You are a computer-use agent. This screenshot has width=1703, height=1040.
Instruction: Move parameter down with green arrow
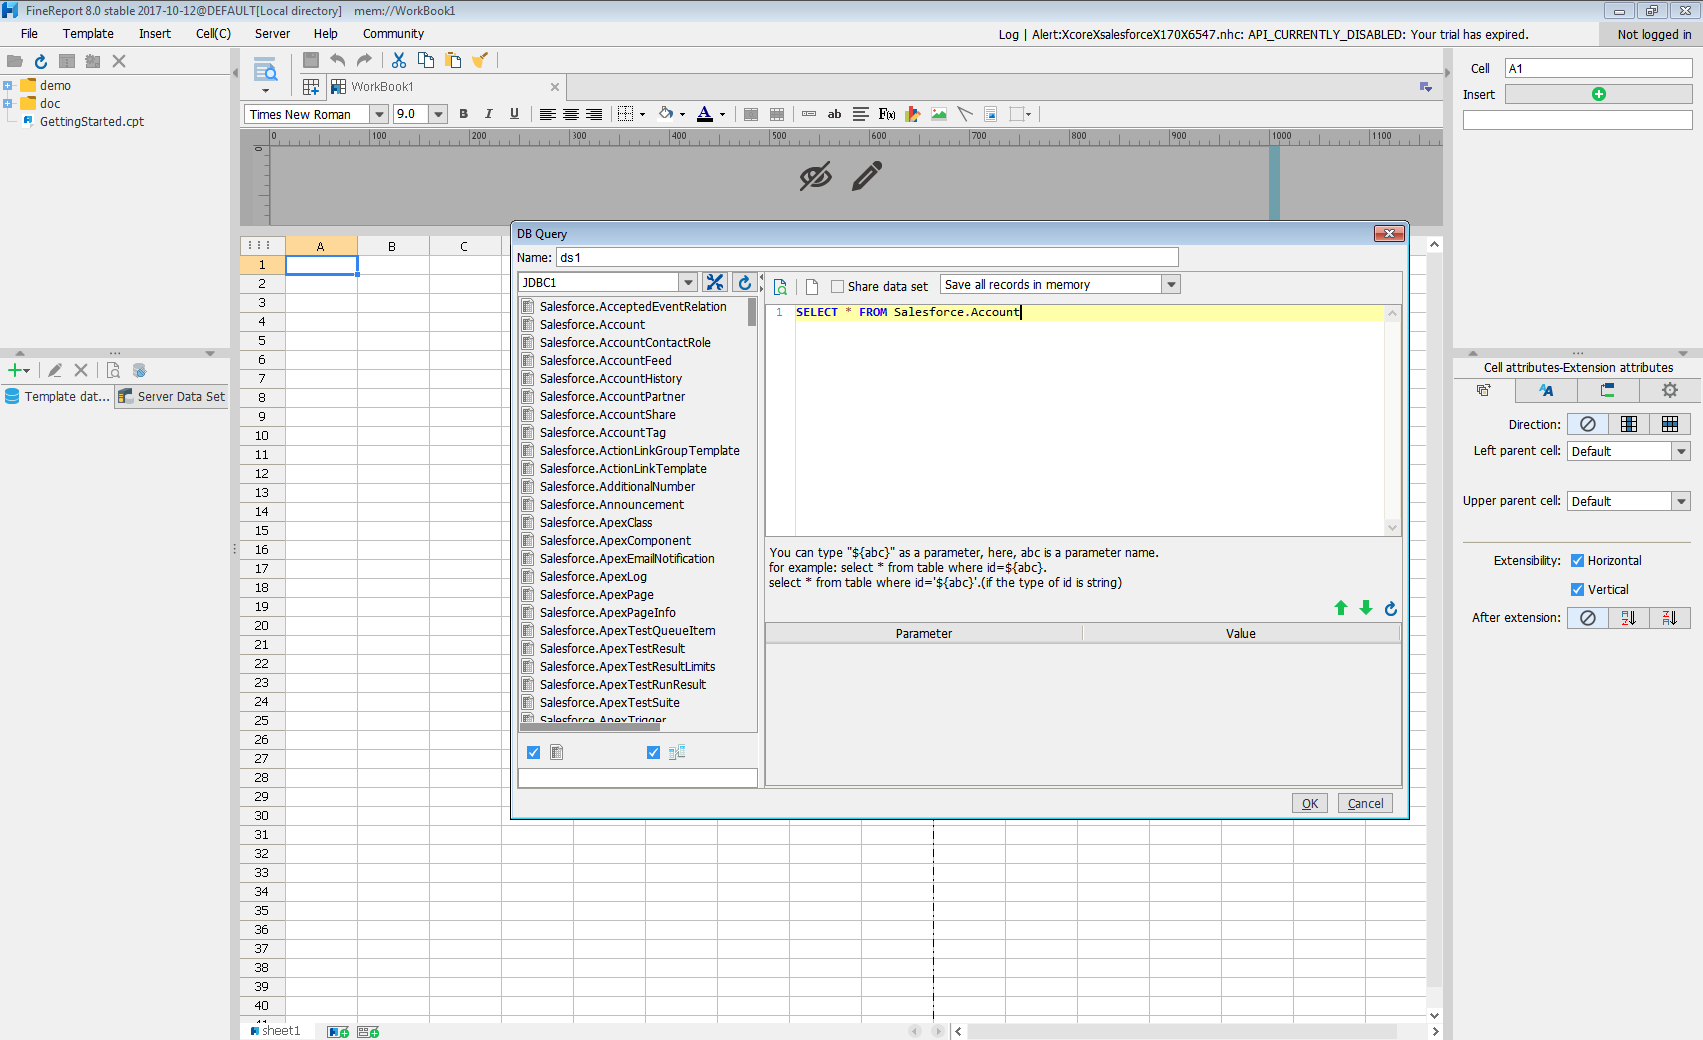(1366, 608)
